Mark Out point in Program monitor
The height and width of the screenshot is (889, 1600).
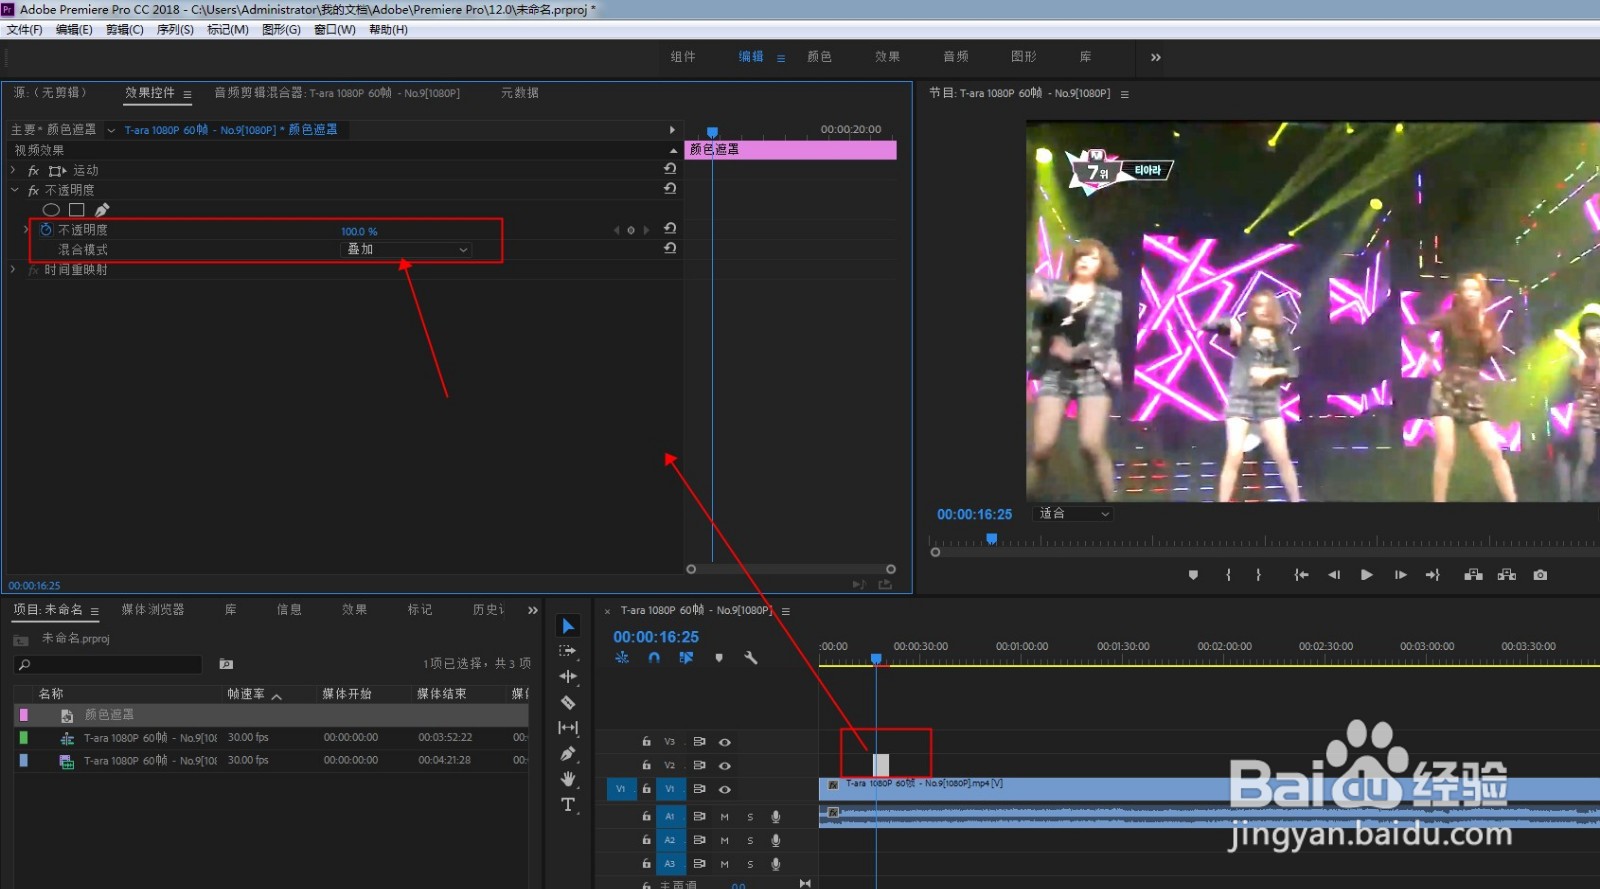(x=1258, y=575)
